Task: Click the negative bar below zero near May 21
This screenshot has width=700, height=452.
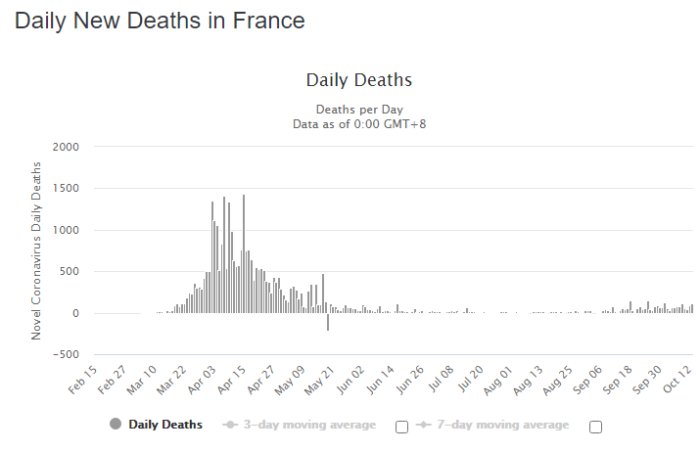Action: click(x=328, y=322)
